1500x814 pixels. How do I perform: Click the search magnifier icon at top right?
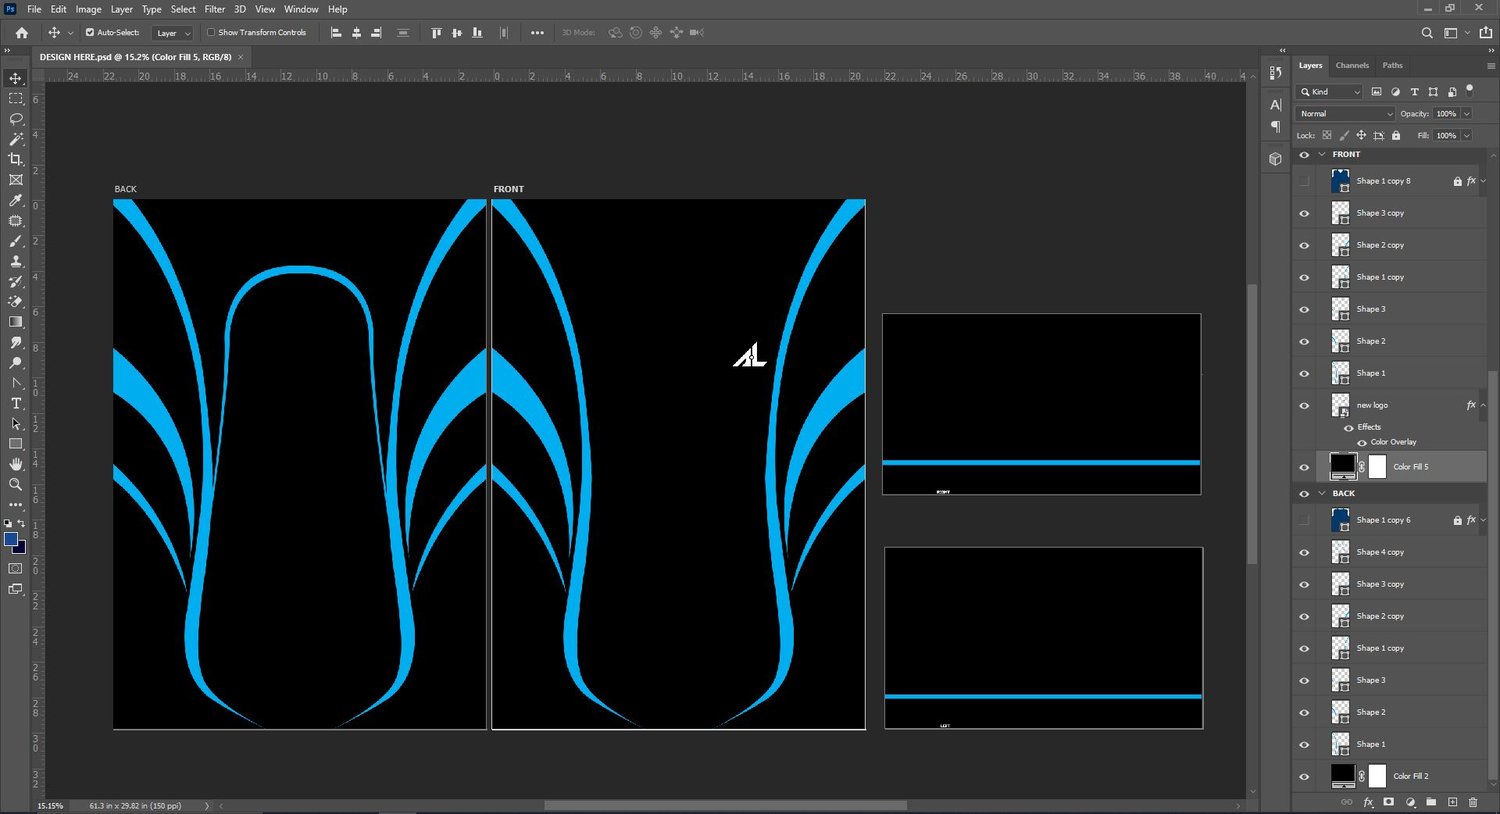click(x=1427, y=33)
